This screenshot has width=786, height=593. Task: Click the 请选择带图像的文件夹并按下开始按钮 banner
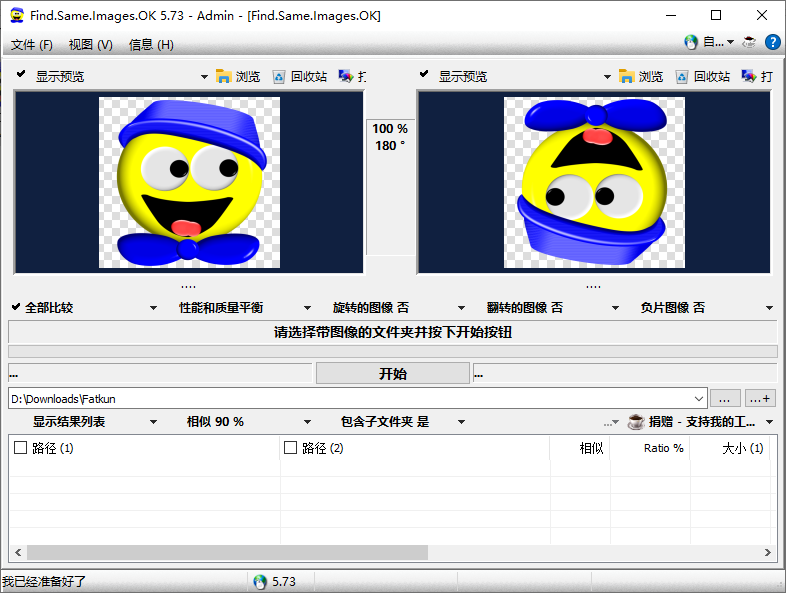click(x=392, y=332)
